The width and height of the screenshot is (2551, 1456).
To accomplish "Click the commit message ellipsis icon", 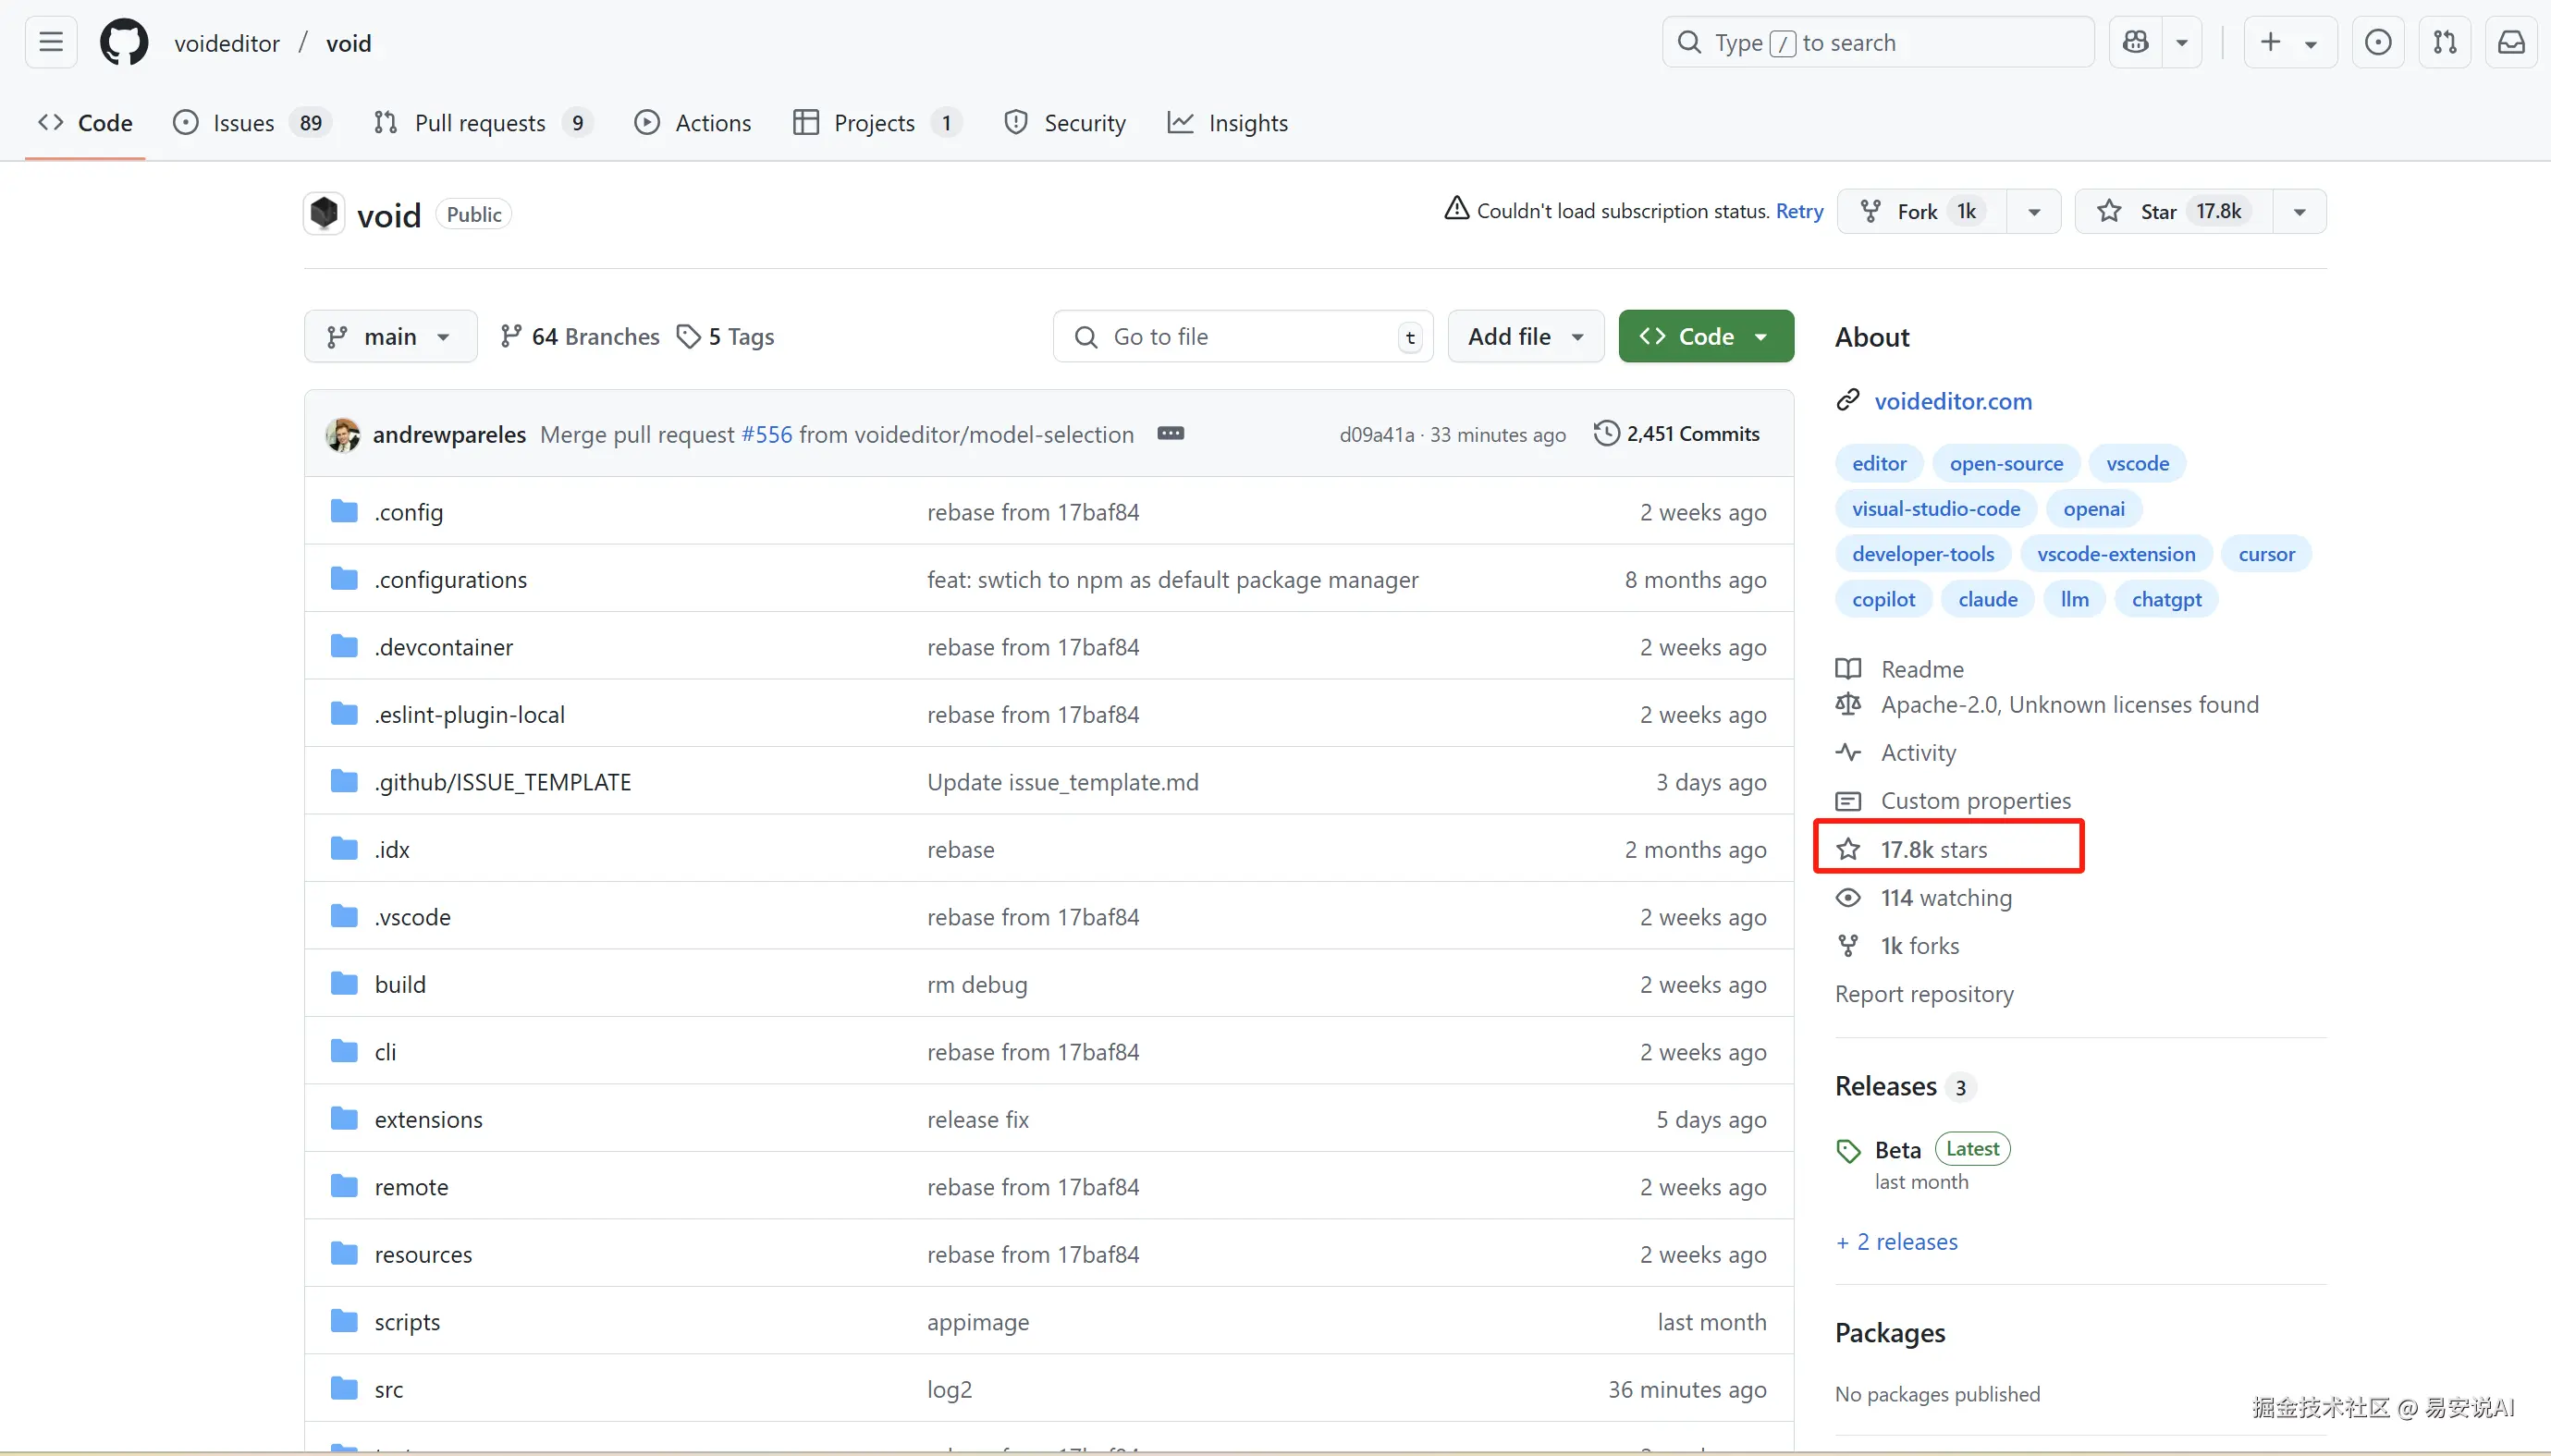I will pos(1170,433).
